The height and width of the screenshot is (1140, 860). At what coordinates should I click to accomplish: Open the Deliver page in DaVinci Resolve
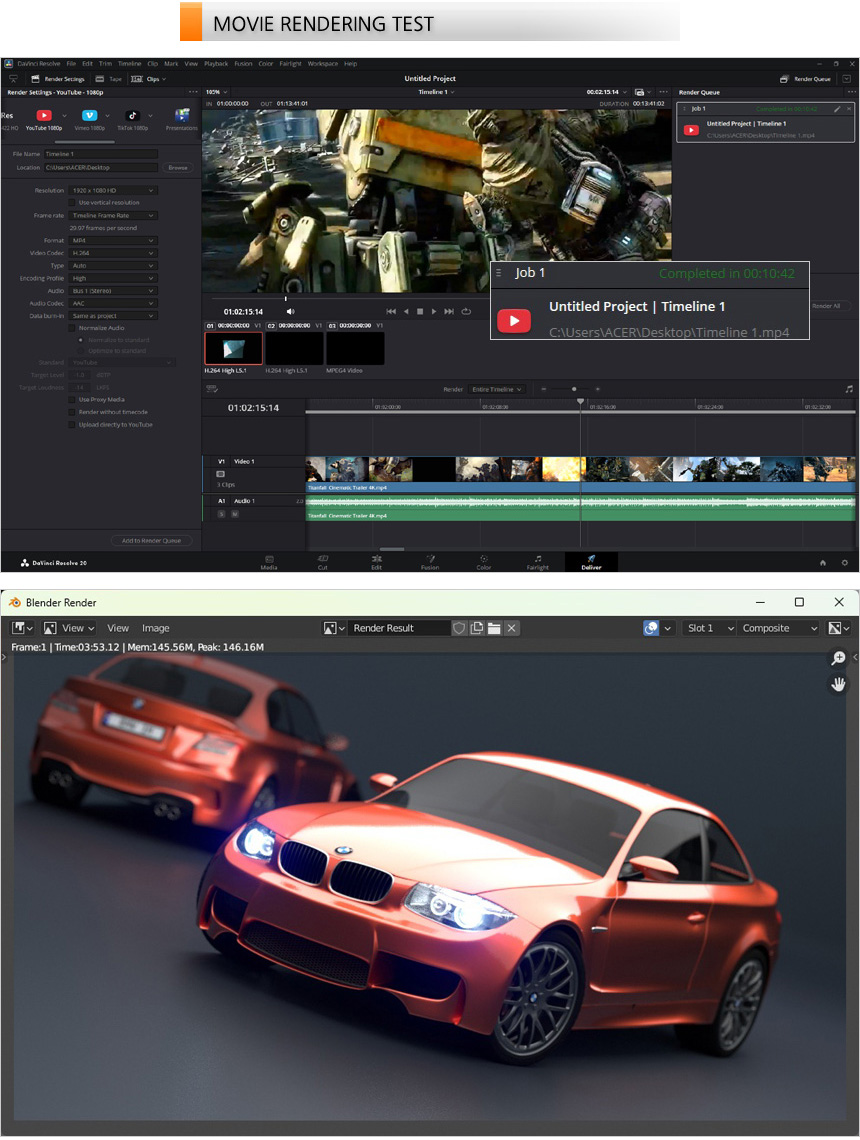(591, 561)
